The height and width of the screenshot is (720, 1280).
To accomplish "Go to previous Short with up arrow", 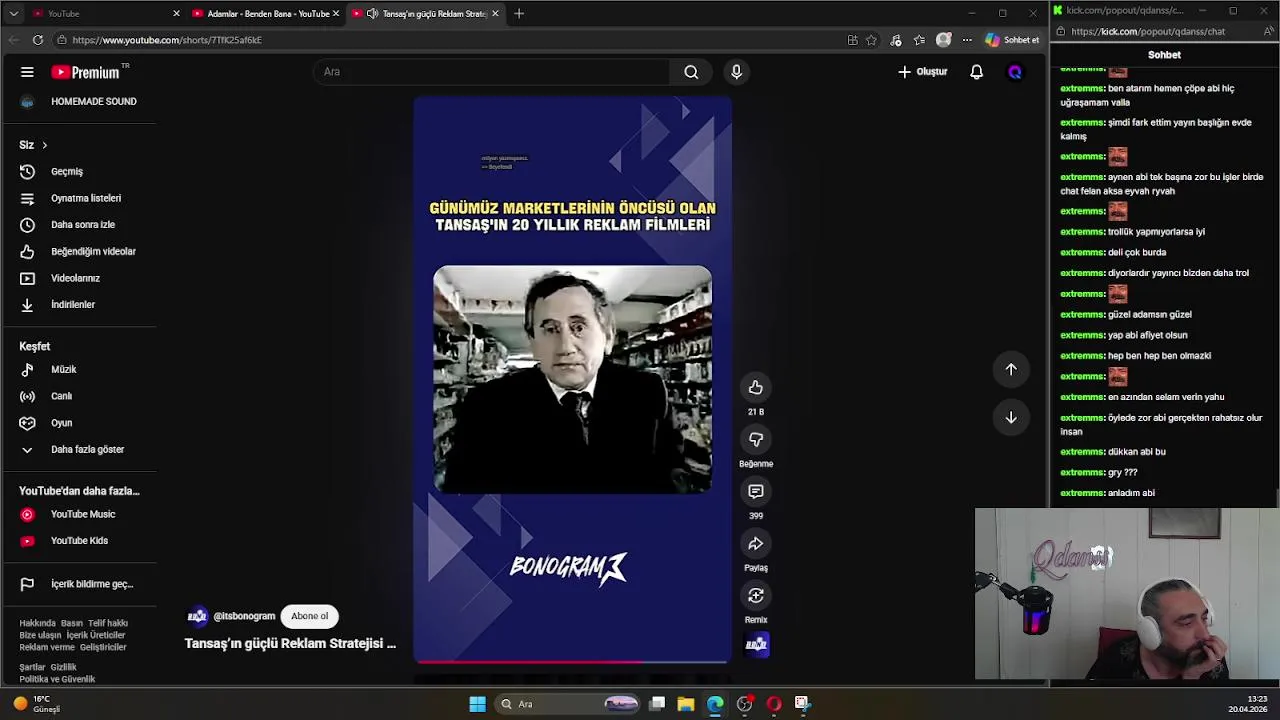I will click(1011, 369).
